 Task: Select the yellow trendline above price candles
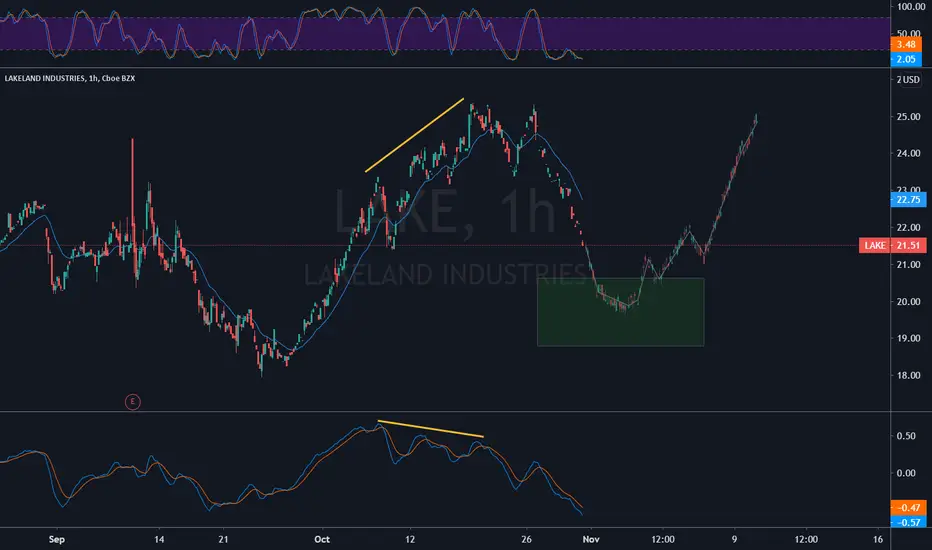click(415, 135)
